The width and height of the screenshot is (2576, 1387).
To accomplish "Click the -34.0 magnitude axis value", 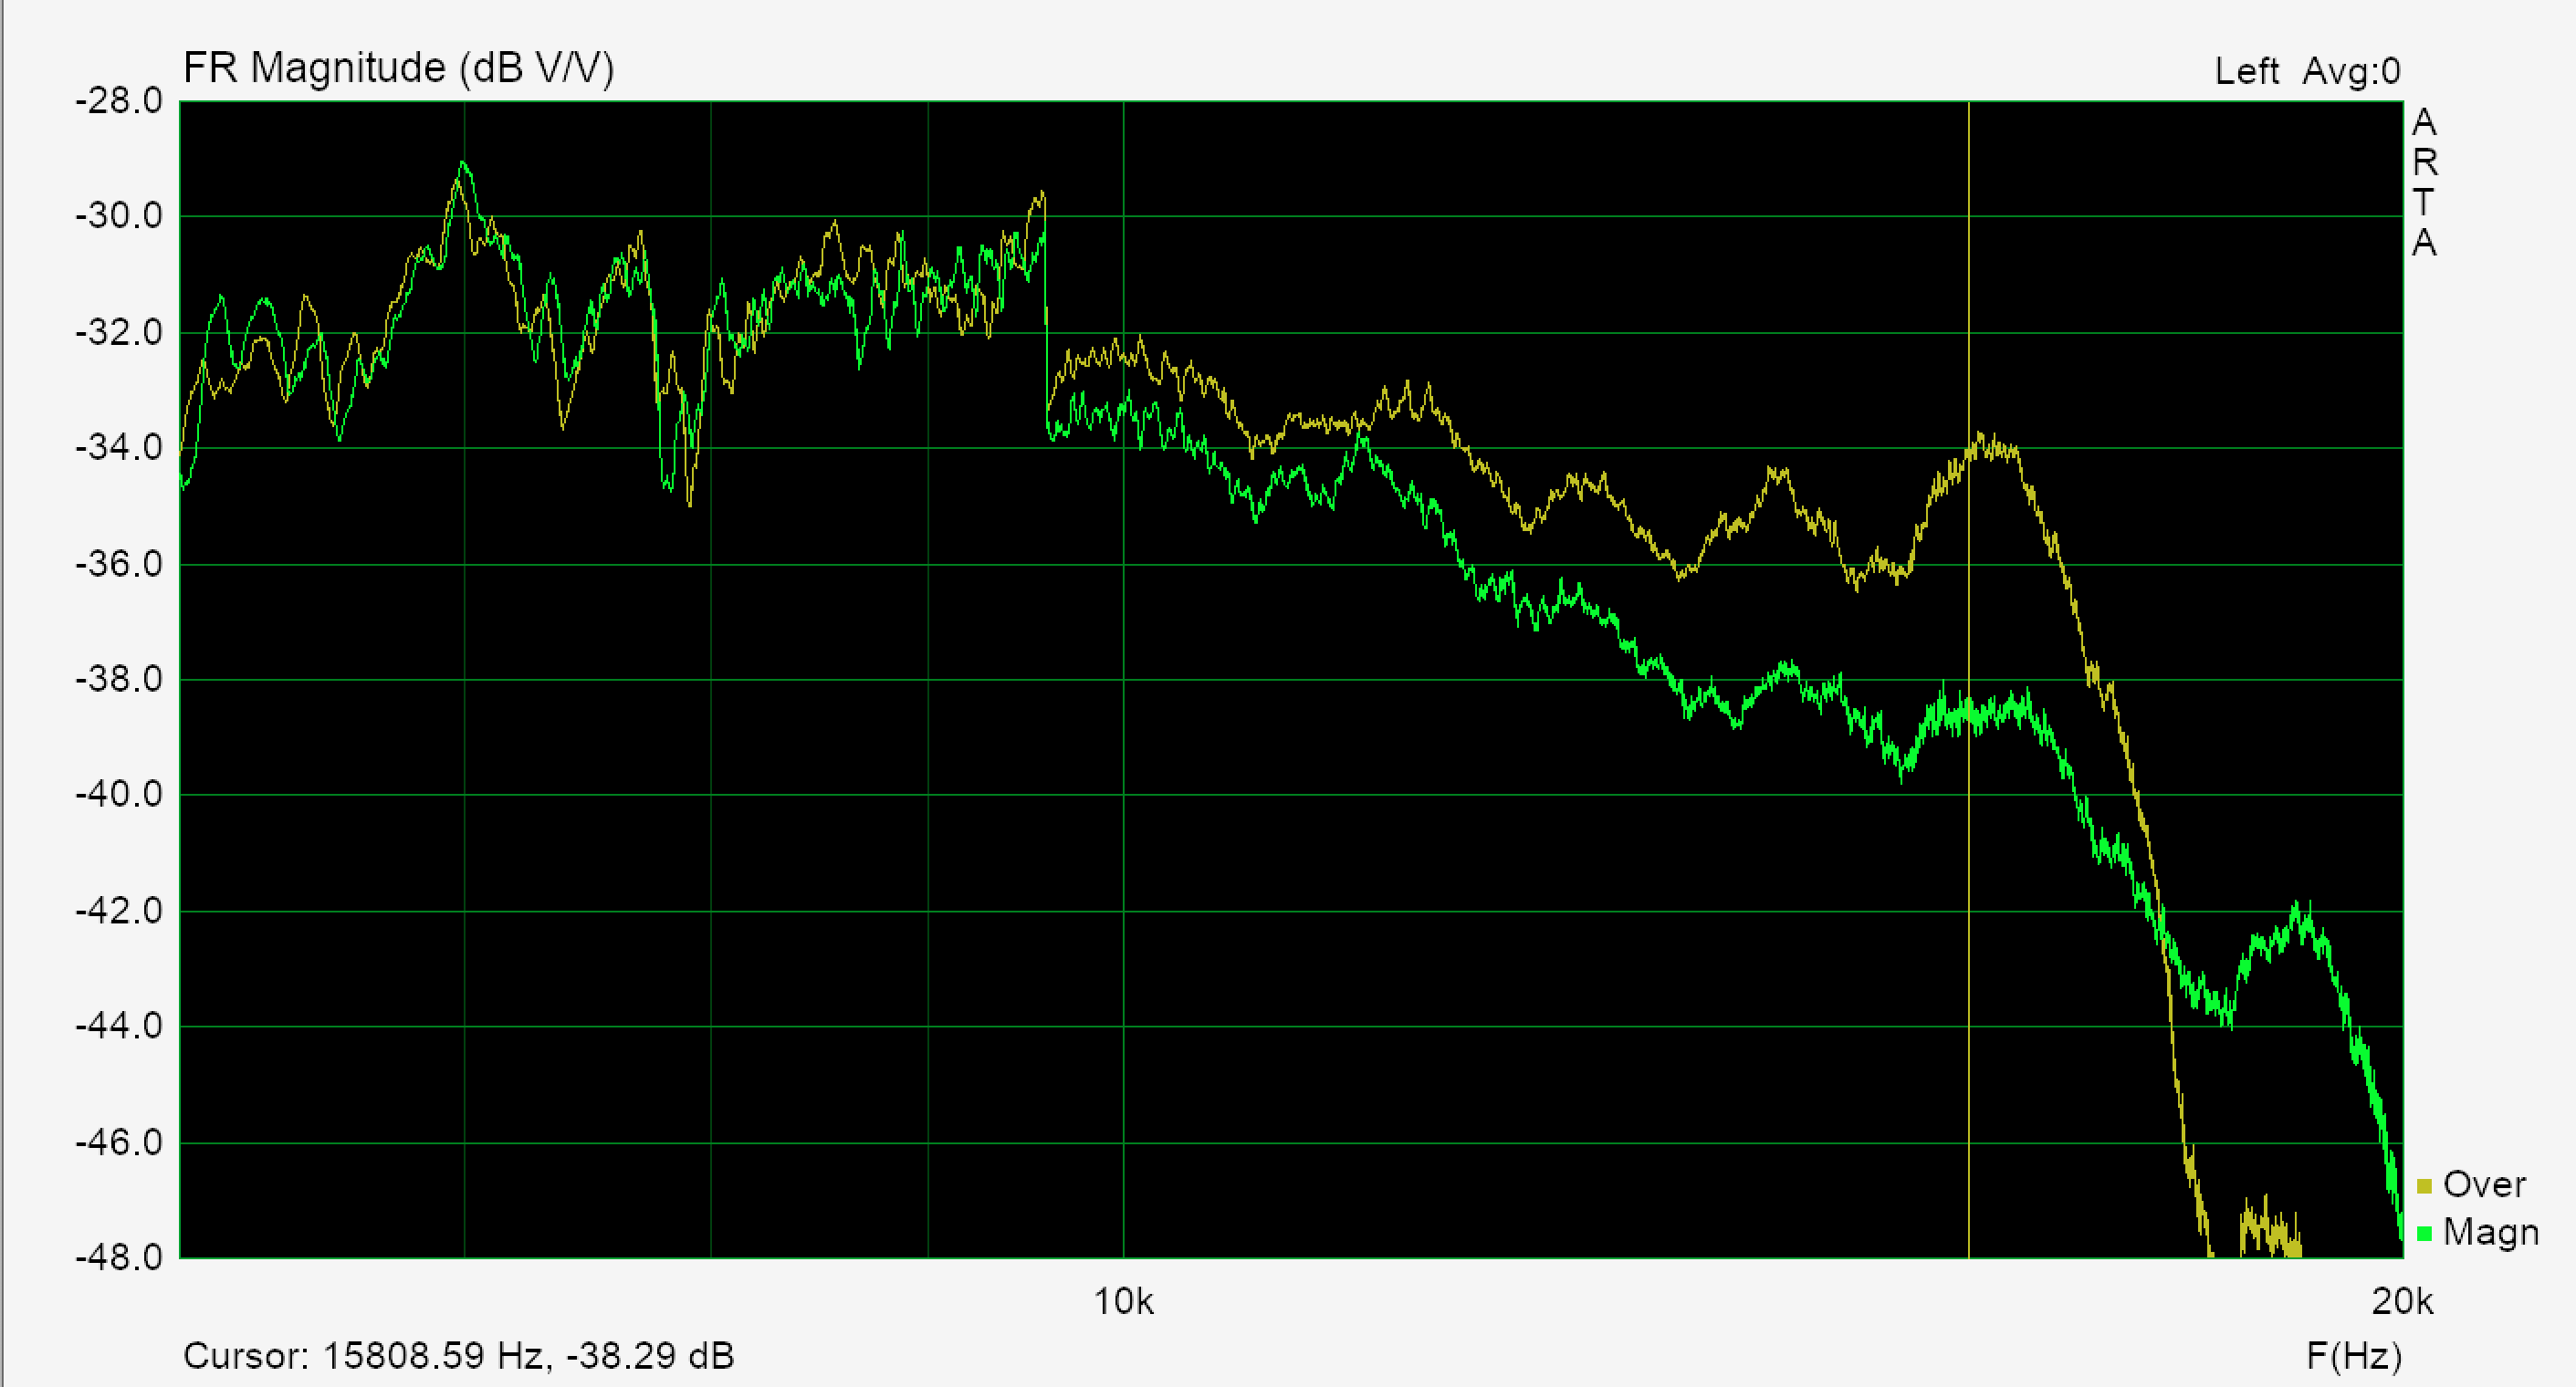I will 118,448.
